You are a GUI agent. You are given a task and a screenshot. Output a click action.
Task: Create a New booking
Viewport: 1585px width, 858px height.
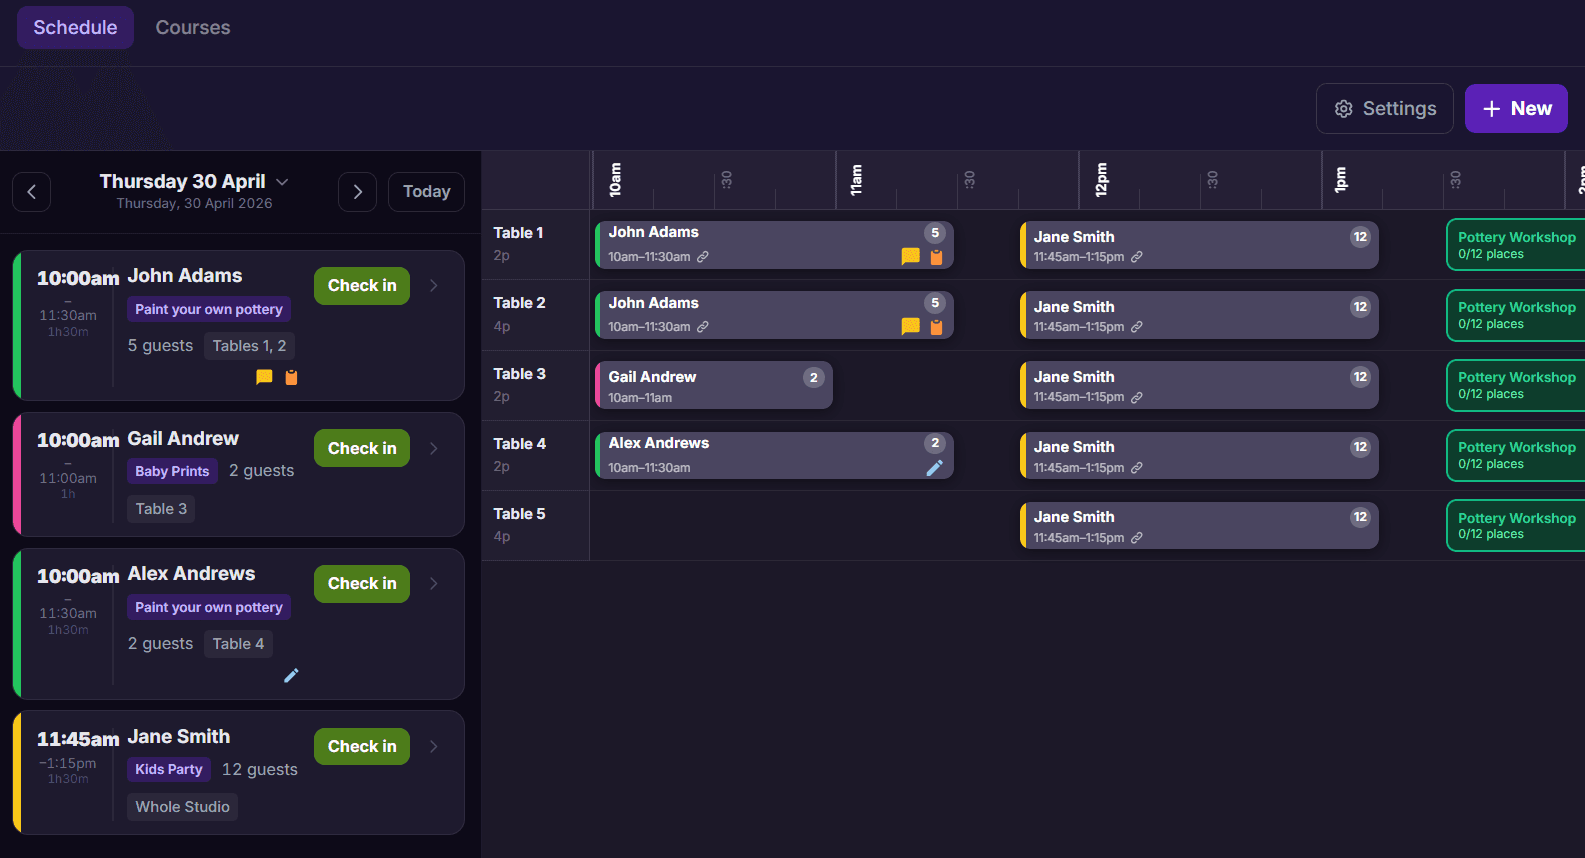[1516, 108]
